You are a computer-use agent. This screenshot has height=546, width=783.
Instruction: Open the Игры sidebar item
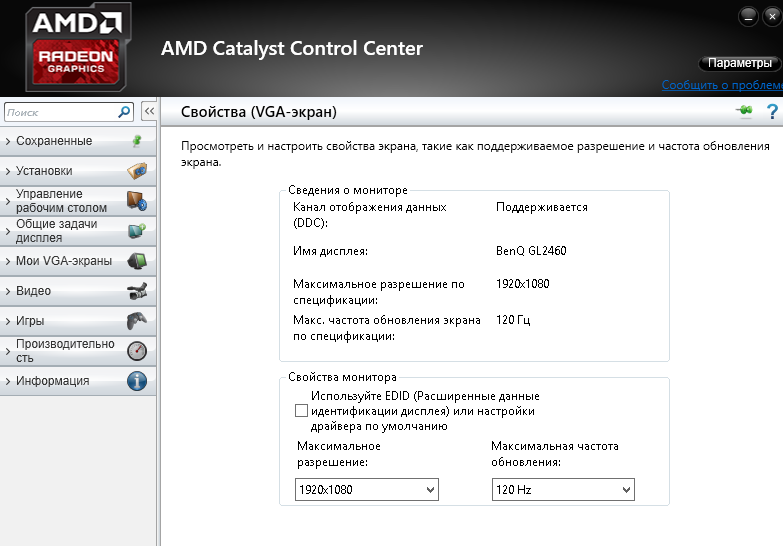click(78, 321)
